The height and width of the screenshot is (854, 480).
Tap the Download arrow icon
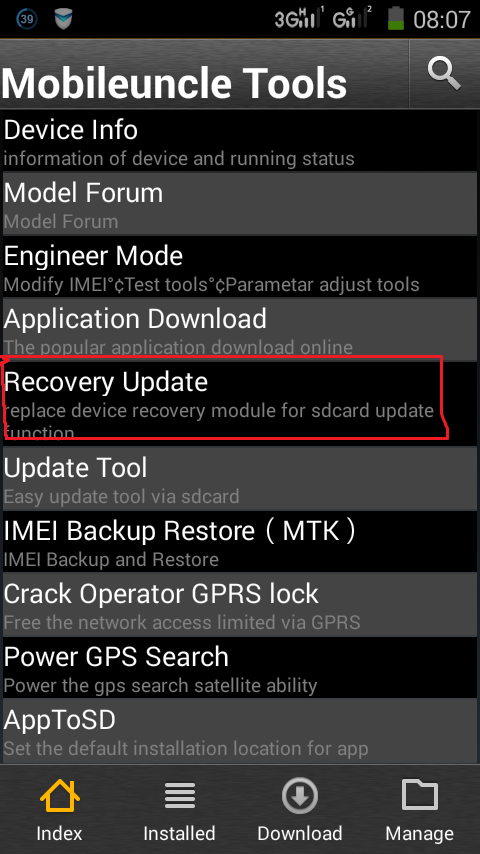coord(300,795)
